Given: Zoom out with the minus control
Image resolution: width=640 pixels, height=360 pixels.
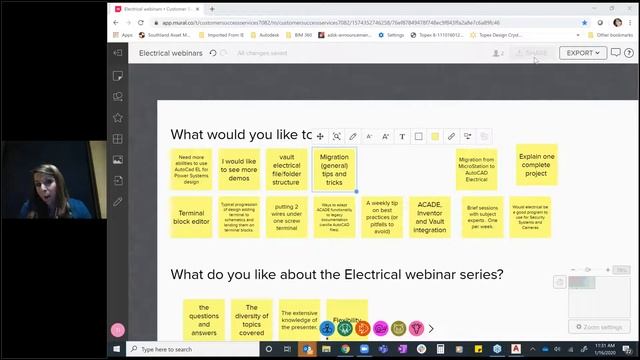Looking at the screenshot, I should click(x=573, y=270).
